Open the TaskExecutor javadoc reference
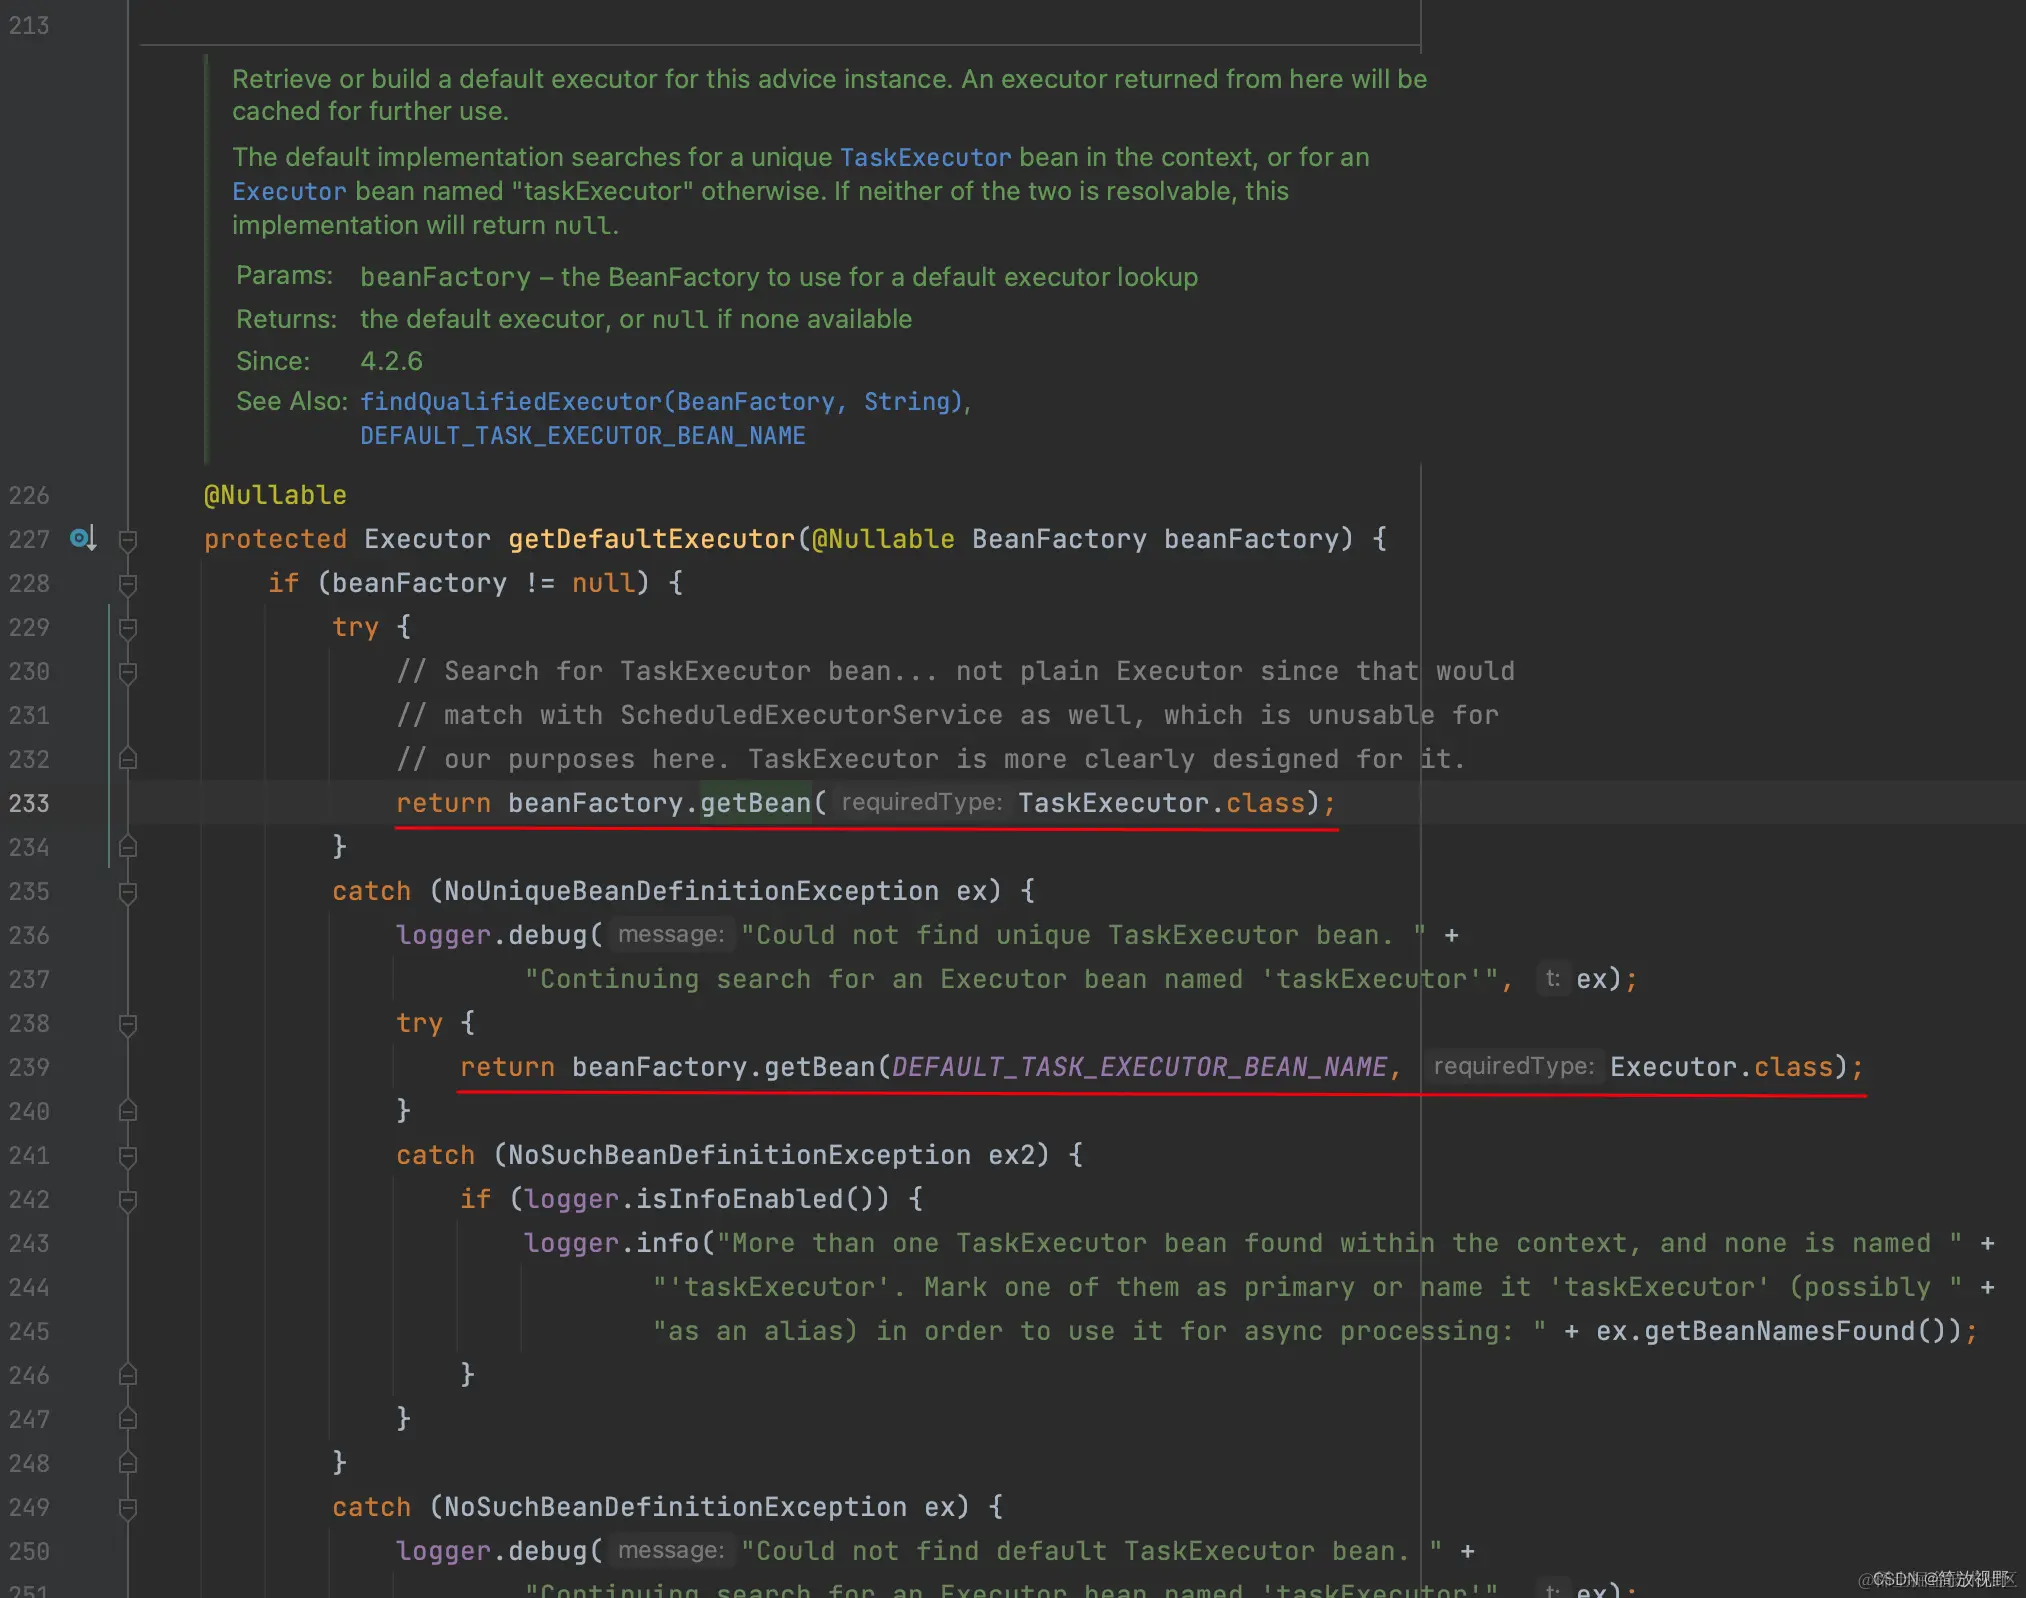 click(x=925, y=157)
